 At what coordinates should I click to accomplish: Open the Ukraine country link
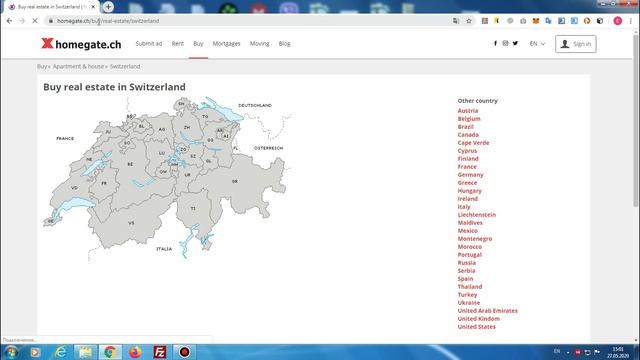(469, 302)
